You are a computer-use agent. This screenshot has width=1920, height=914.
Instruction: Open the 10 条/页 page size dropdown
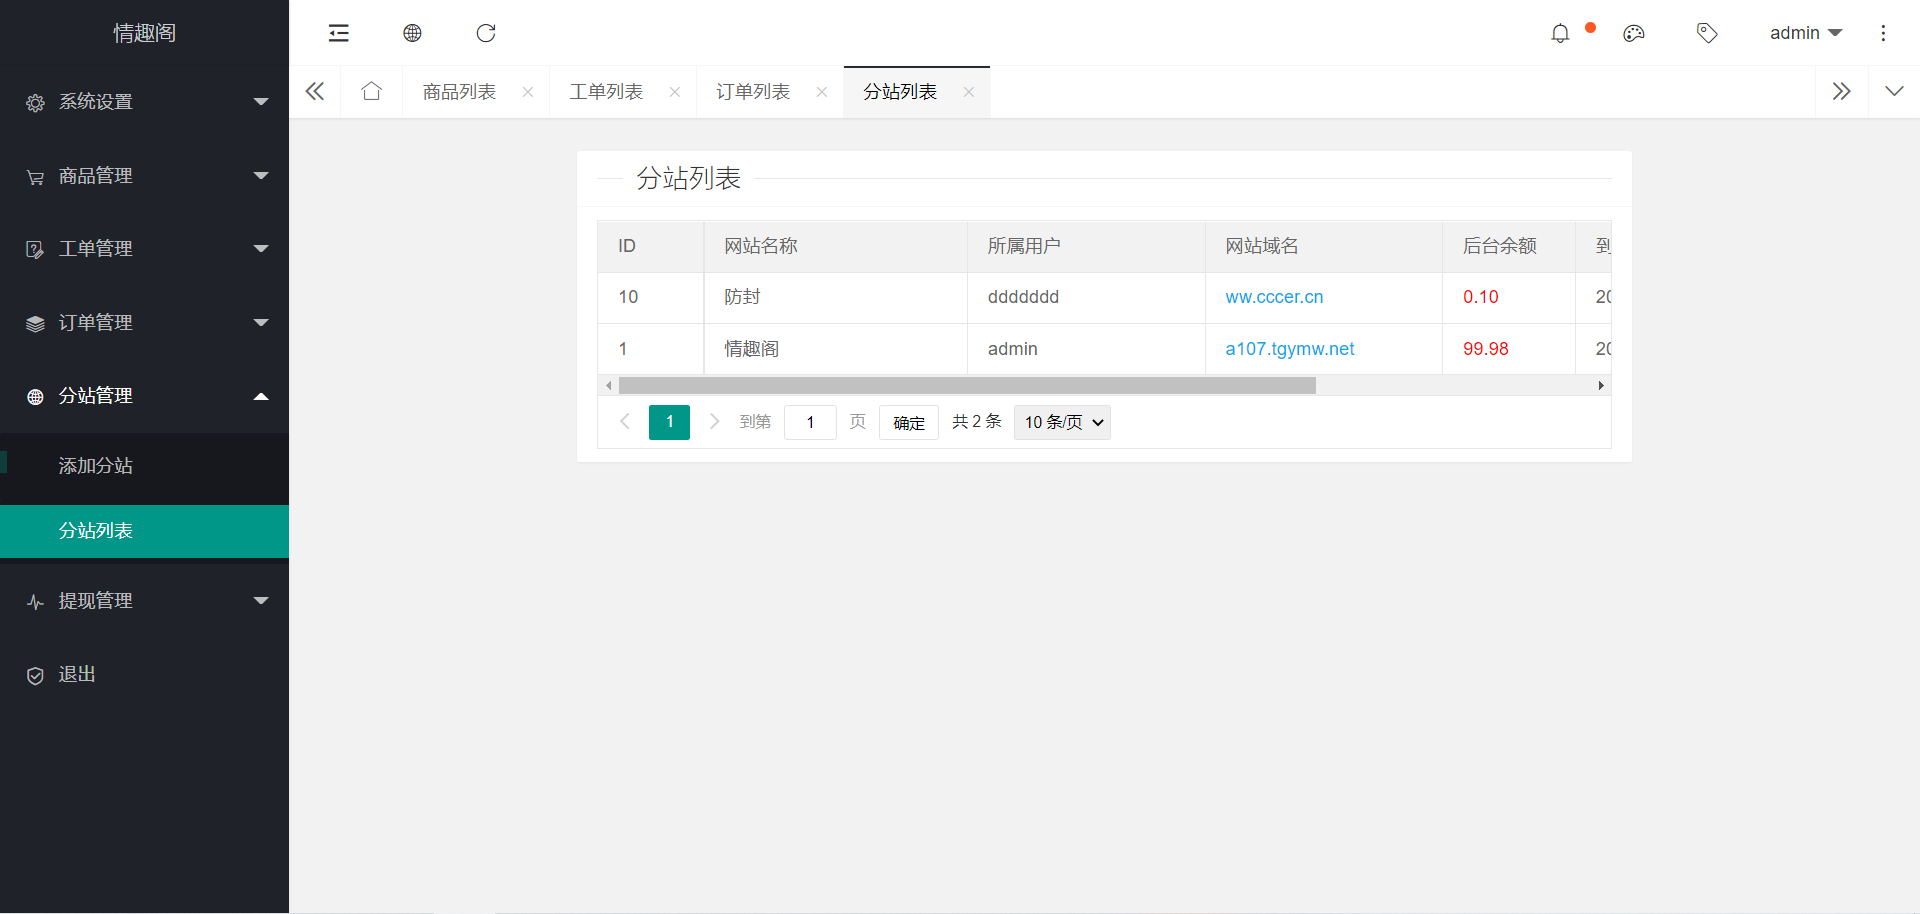(x=1062, y=422)
